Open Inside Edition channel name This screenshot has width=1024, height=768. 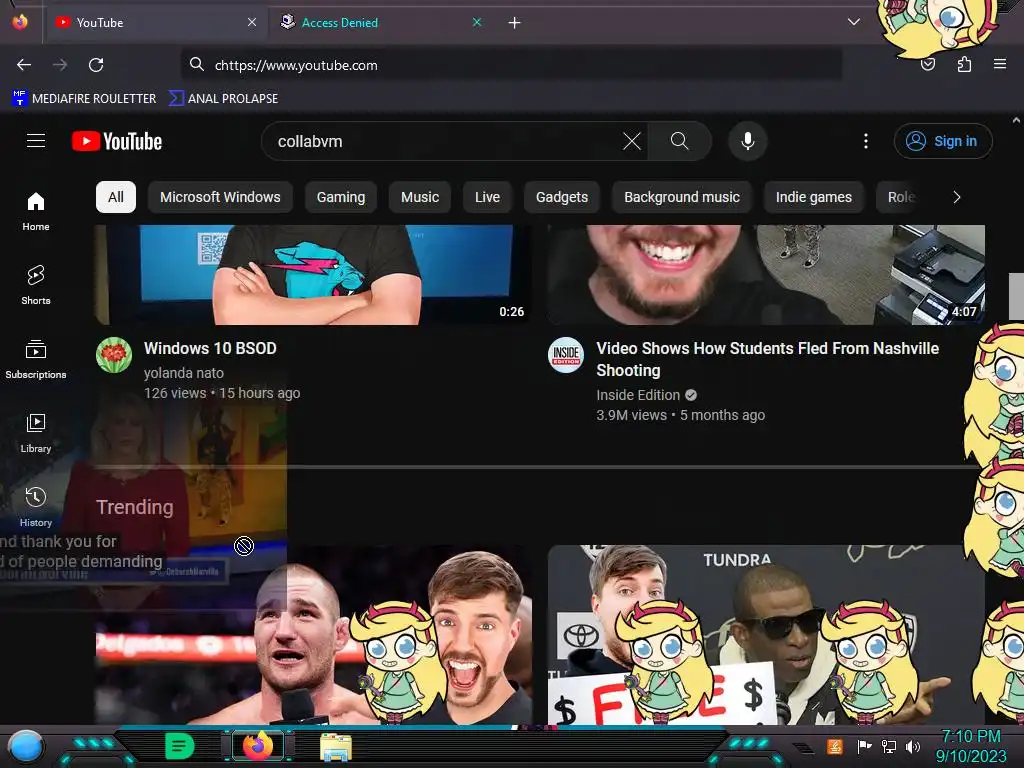tap(638, 395)
